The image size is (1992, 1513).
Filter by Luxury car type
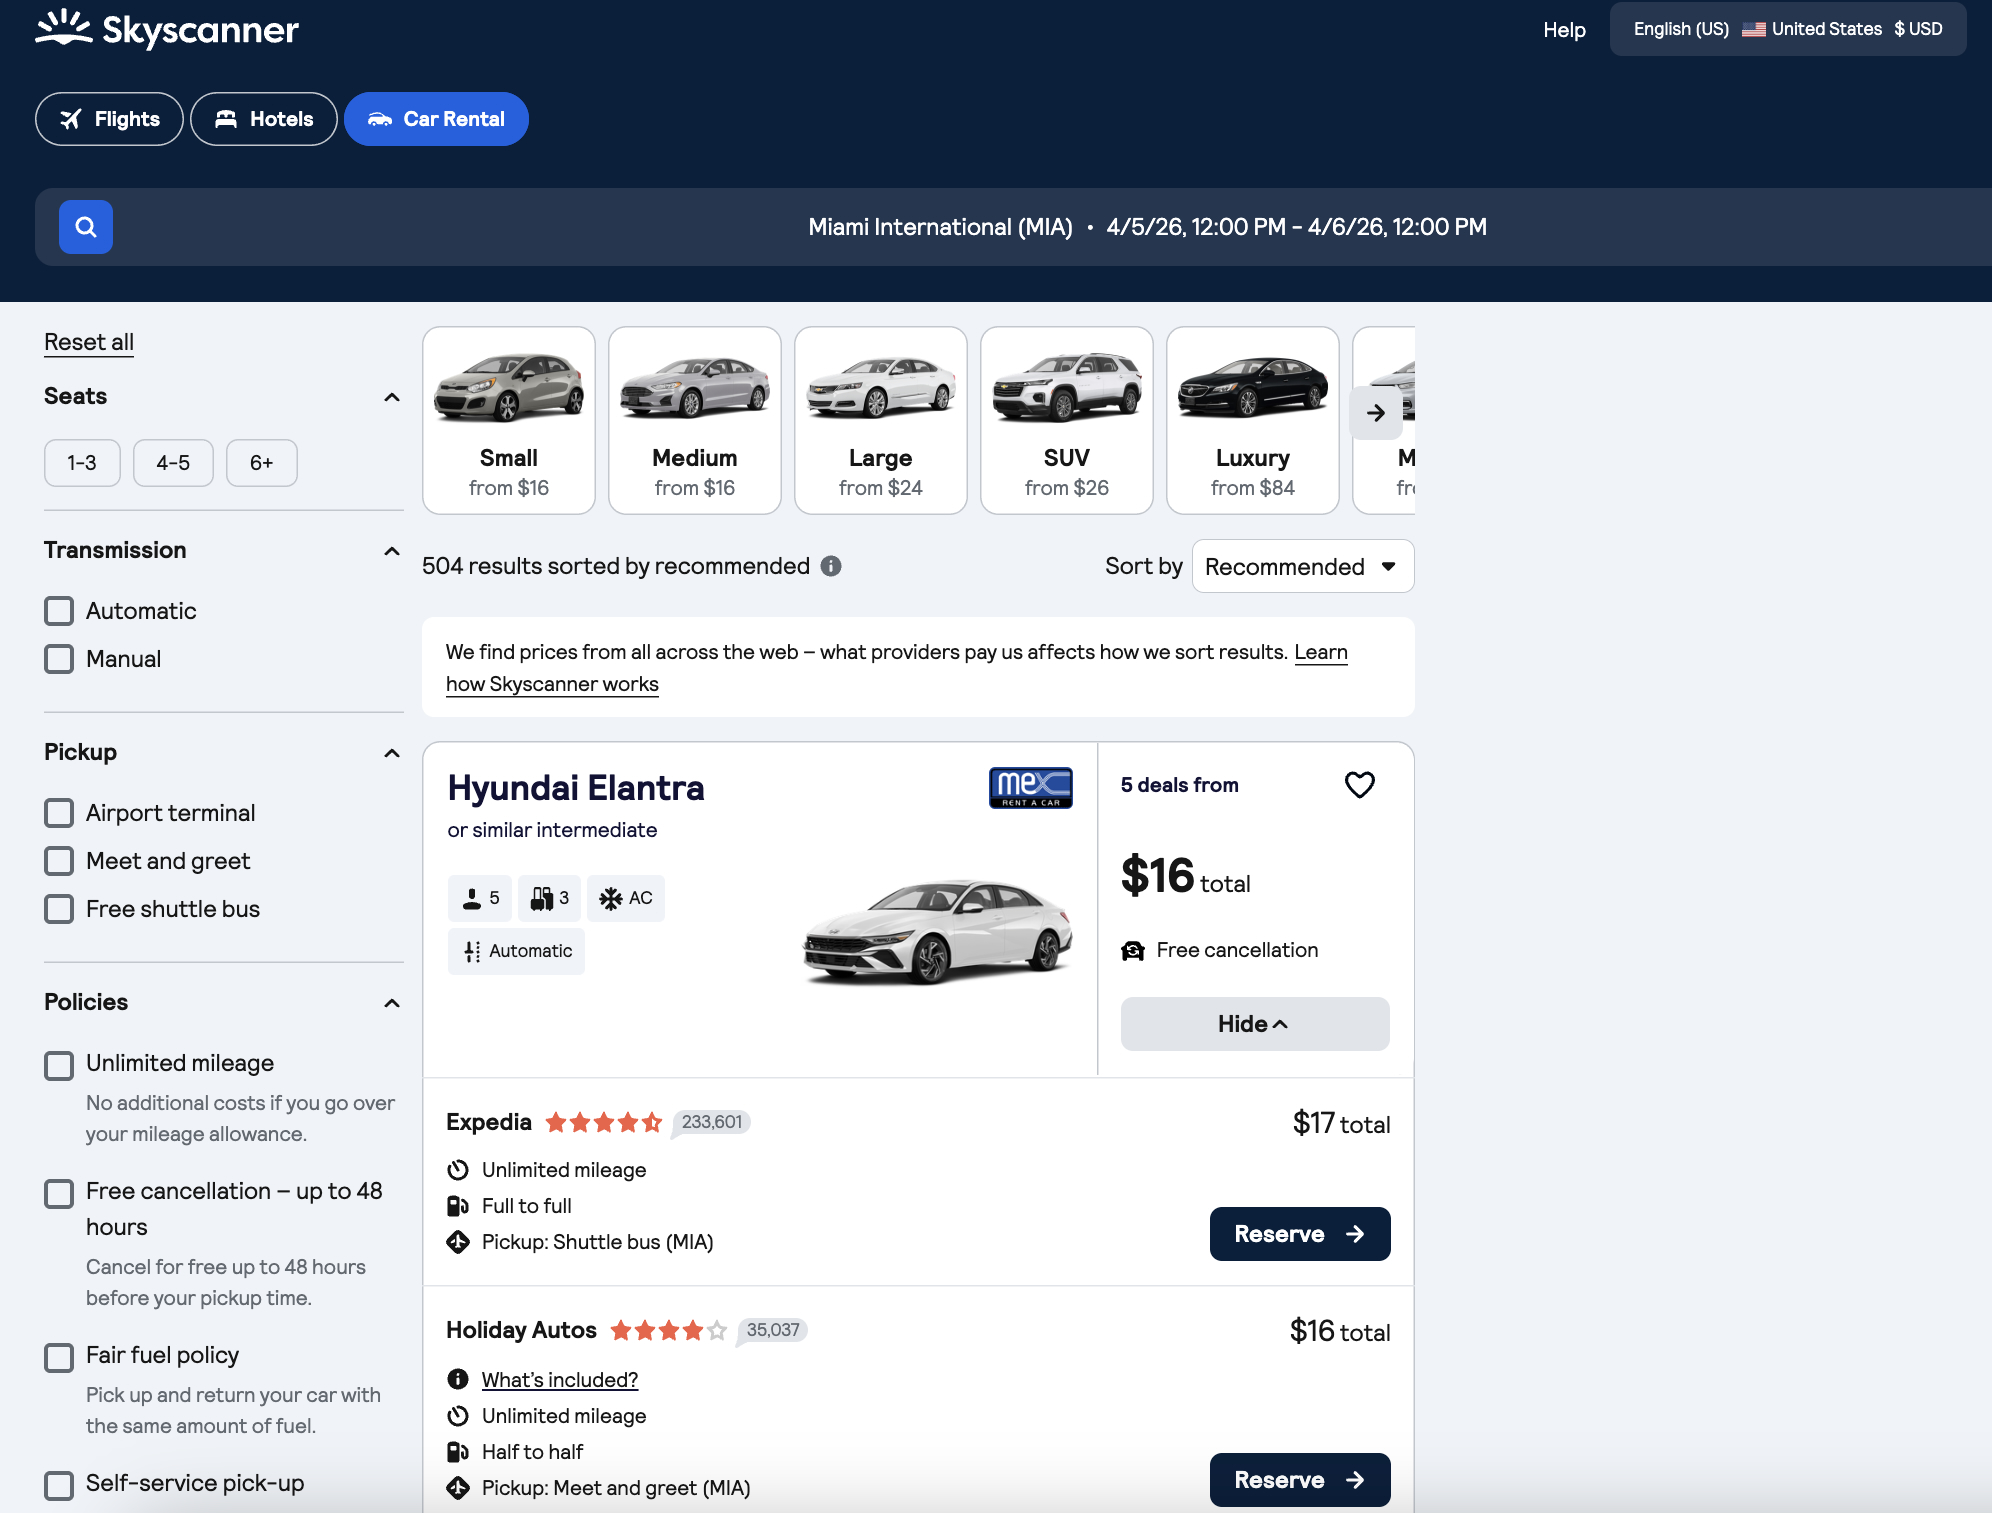pyautogui.click(x=1253, y=420)
